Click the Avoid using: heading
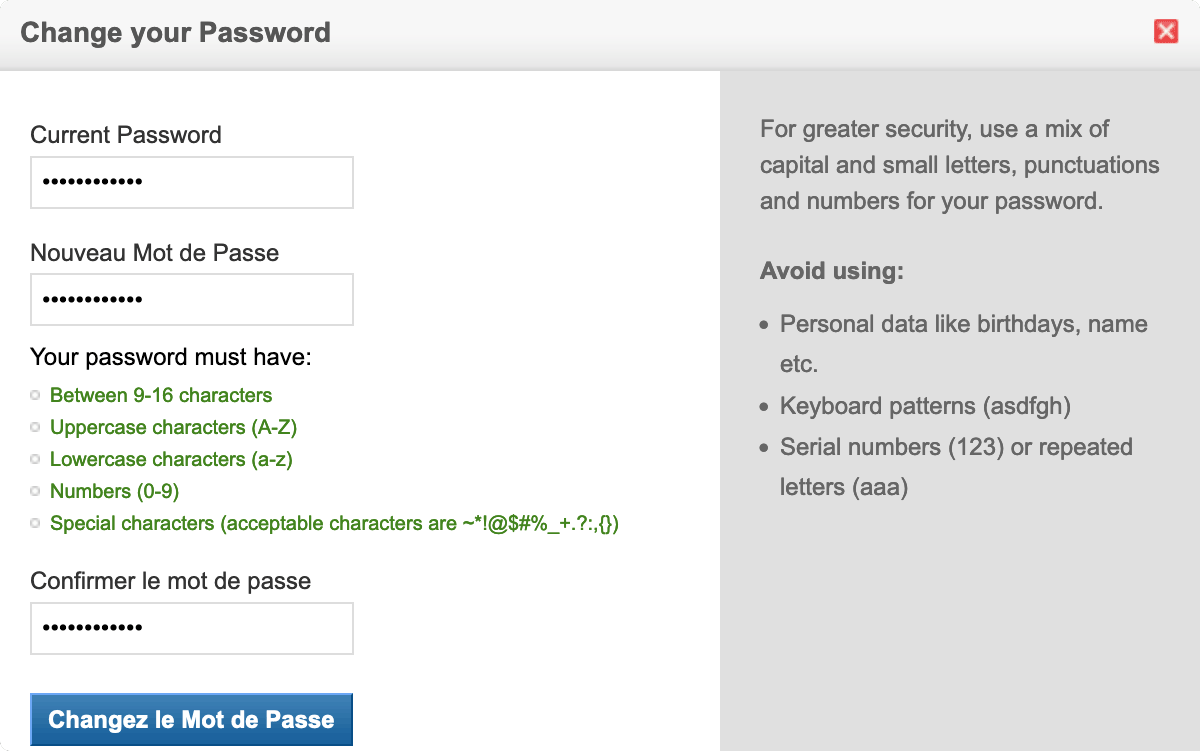Image resolution: width=1200 pixels, height=751 pixels. [832, 271]
